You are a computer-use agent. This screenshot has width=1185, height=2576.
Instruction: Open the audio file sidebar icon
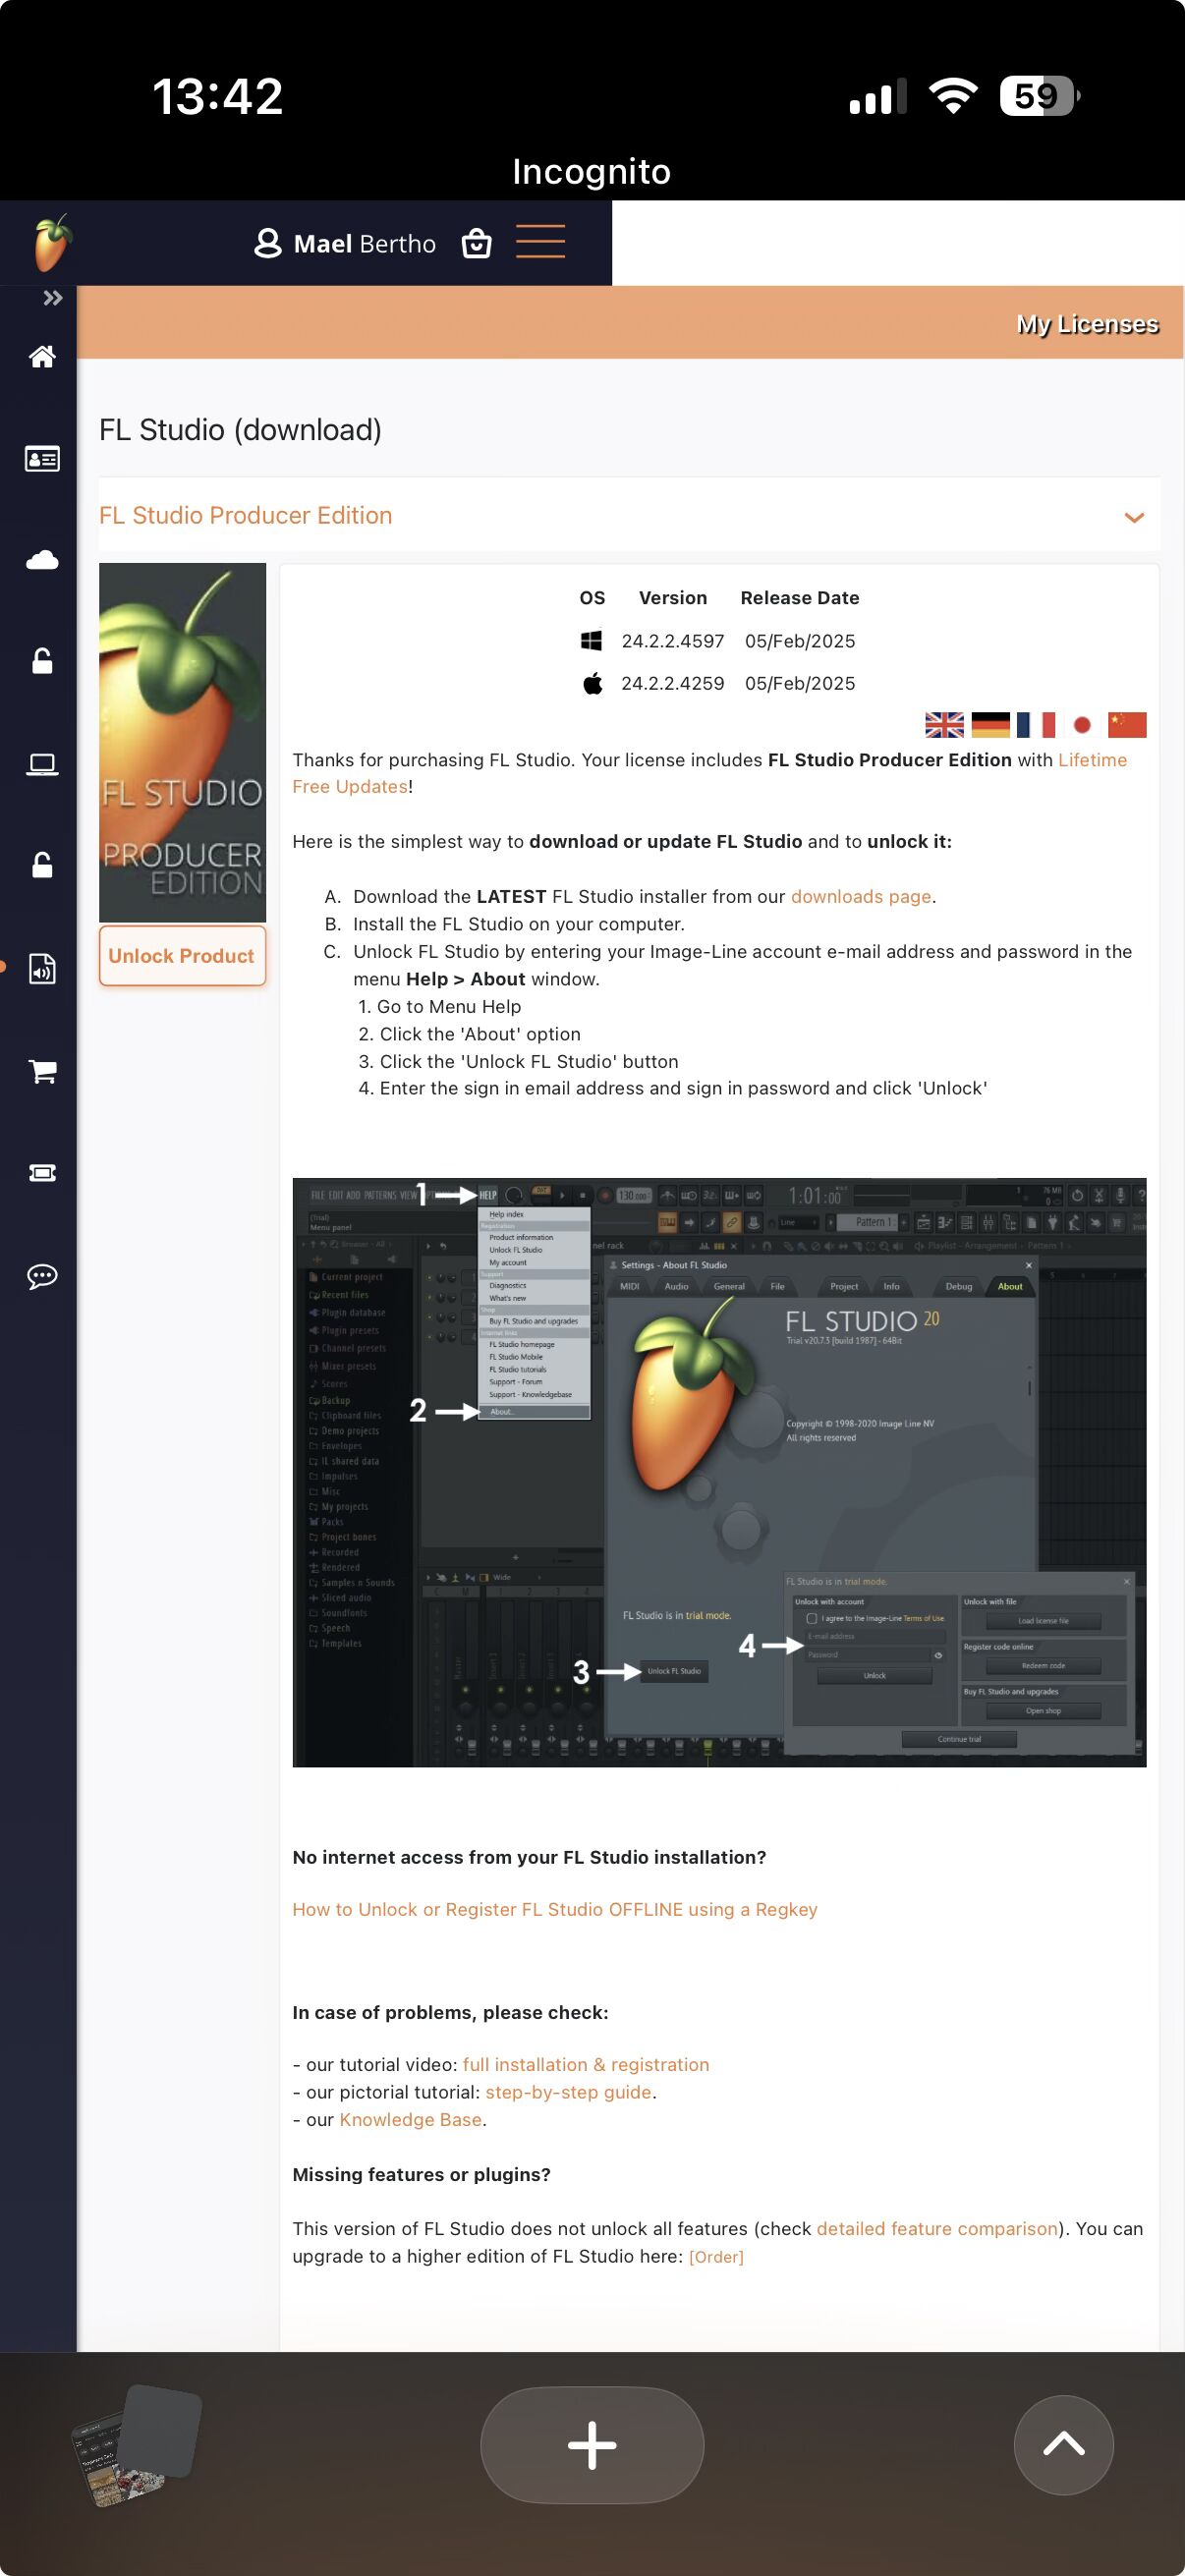[42, 968]
